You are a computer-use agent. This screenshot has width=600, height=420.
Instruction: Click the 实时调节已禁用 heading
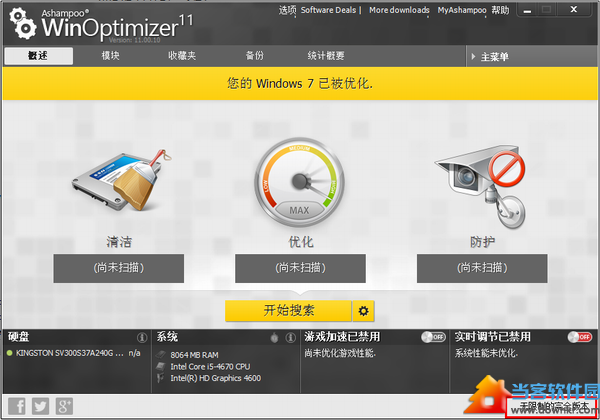tap(492, 337)
